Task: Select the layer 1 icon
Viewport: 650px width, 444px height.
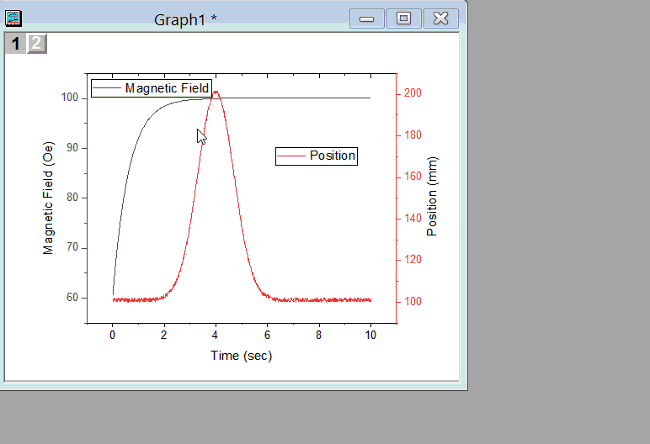Action: click(x=15, y=43)
